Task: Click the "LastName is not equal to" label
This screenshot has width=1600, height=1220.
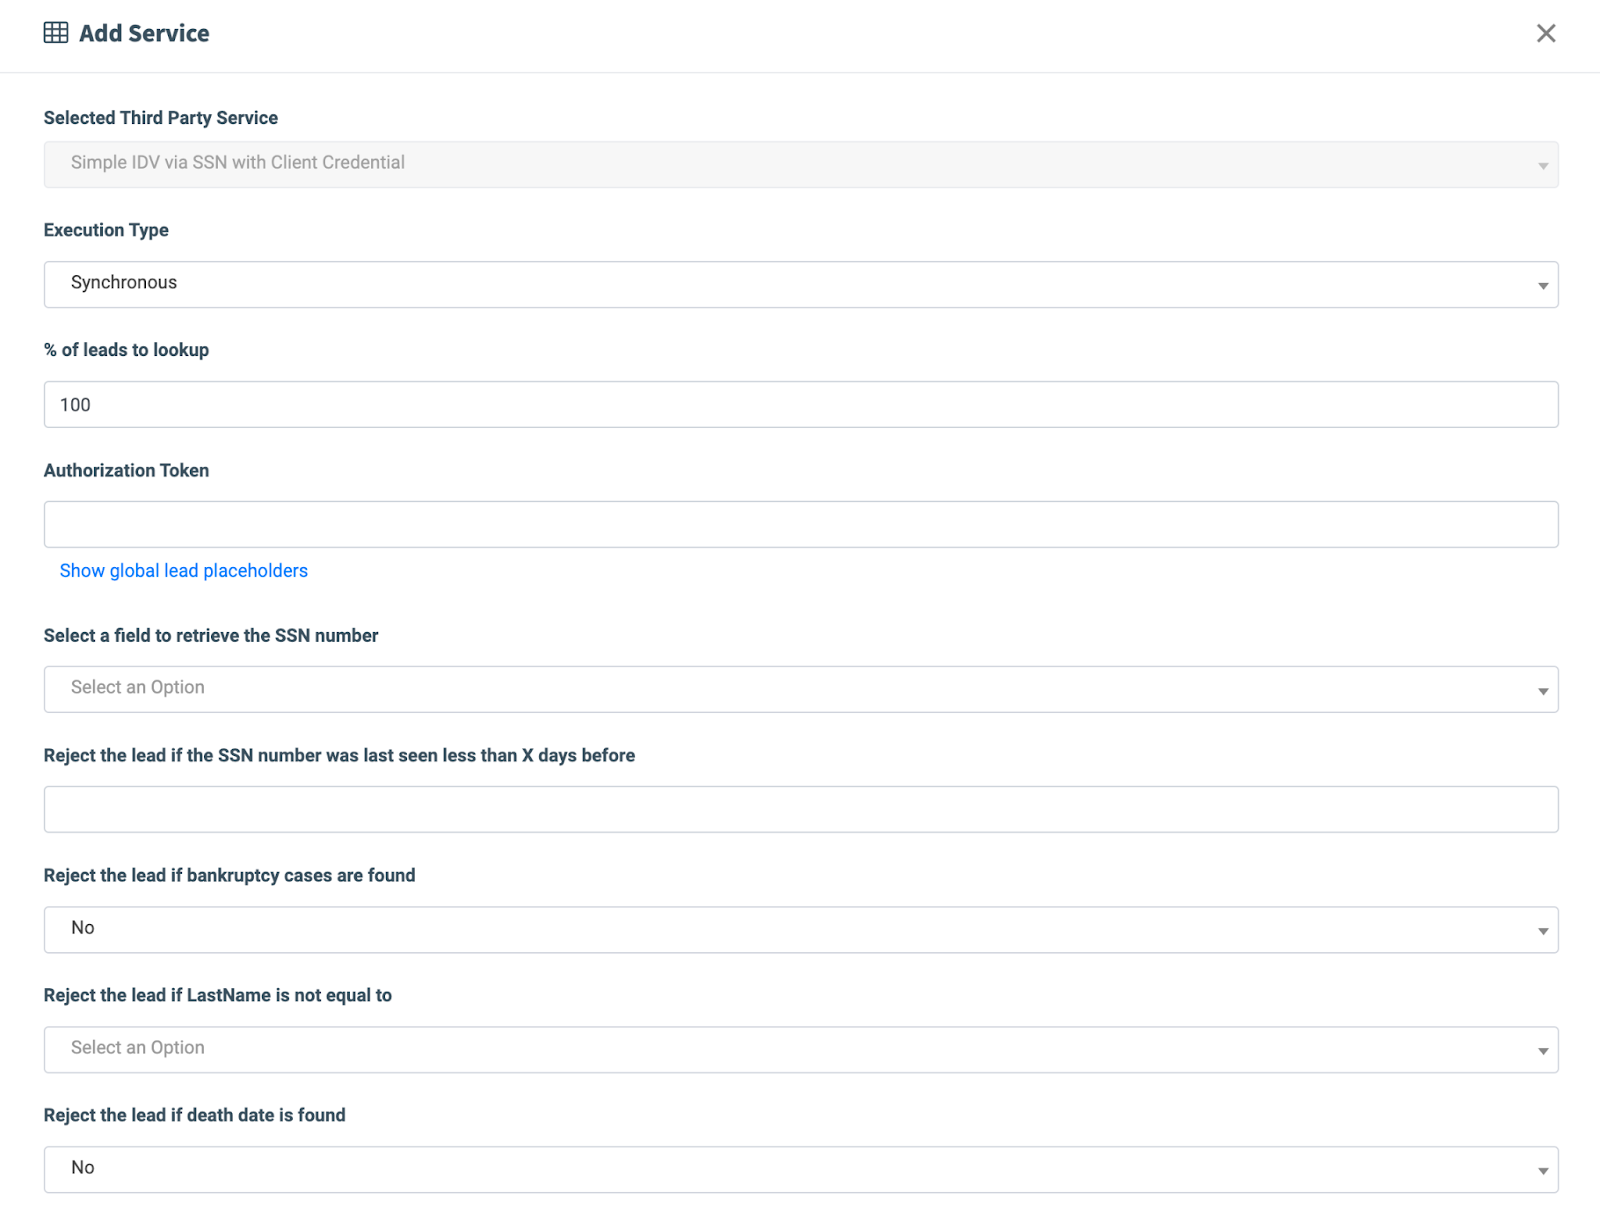Action: 217,996
